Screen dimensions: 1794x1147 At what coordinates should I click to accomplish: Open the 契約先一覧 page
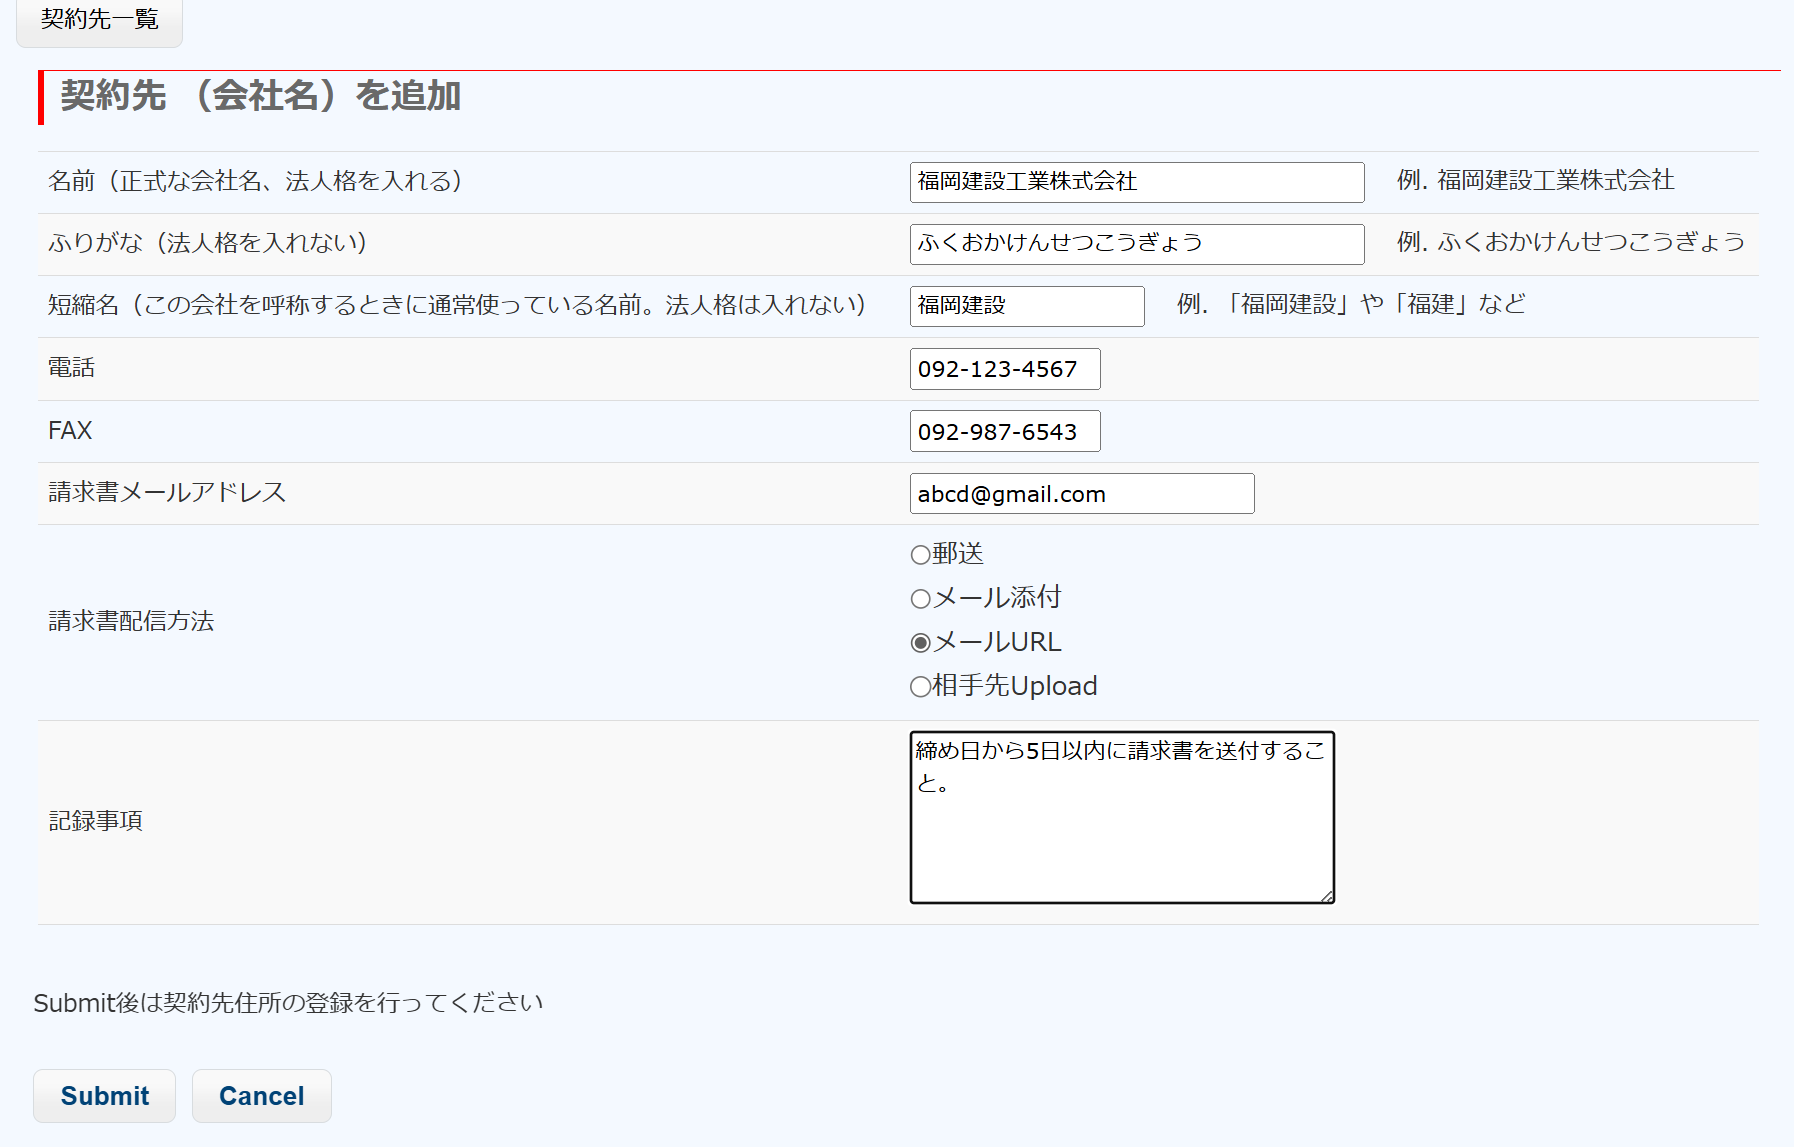99,20
